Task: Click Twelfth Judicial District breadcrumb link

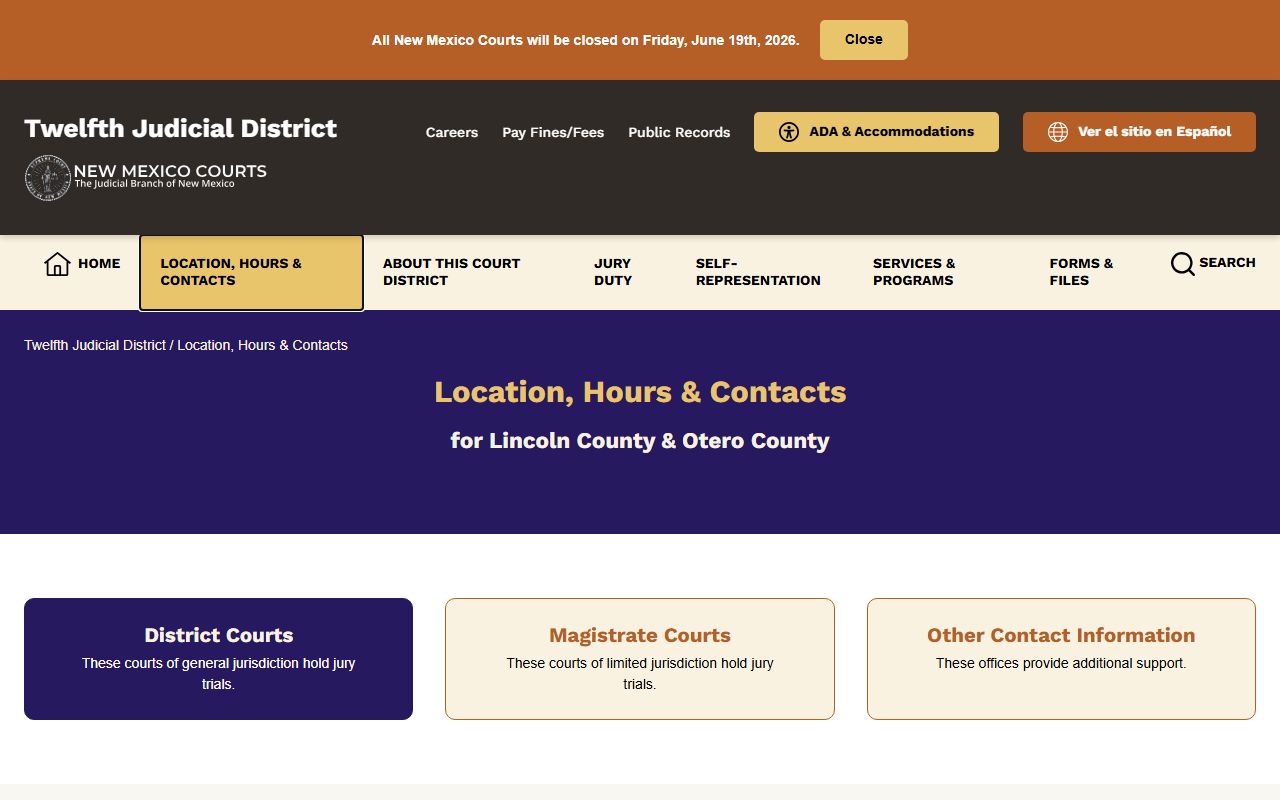Action: (x=95, y=345)
